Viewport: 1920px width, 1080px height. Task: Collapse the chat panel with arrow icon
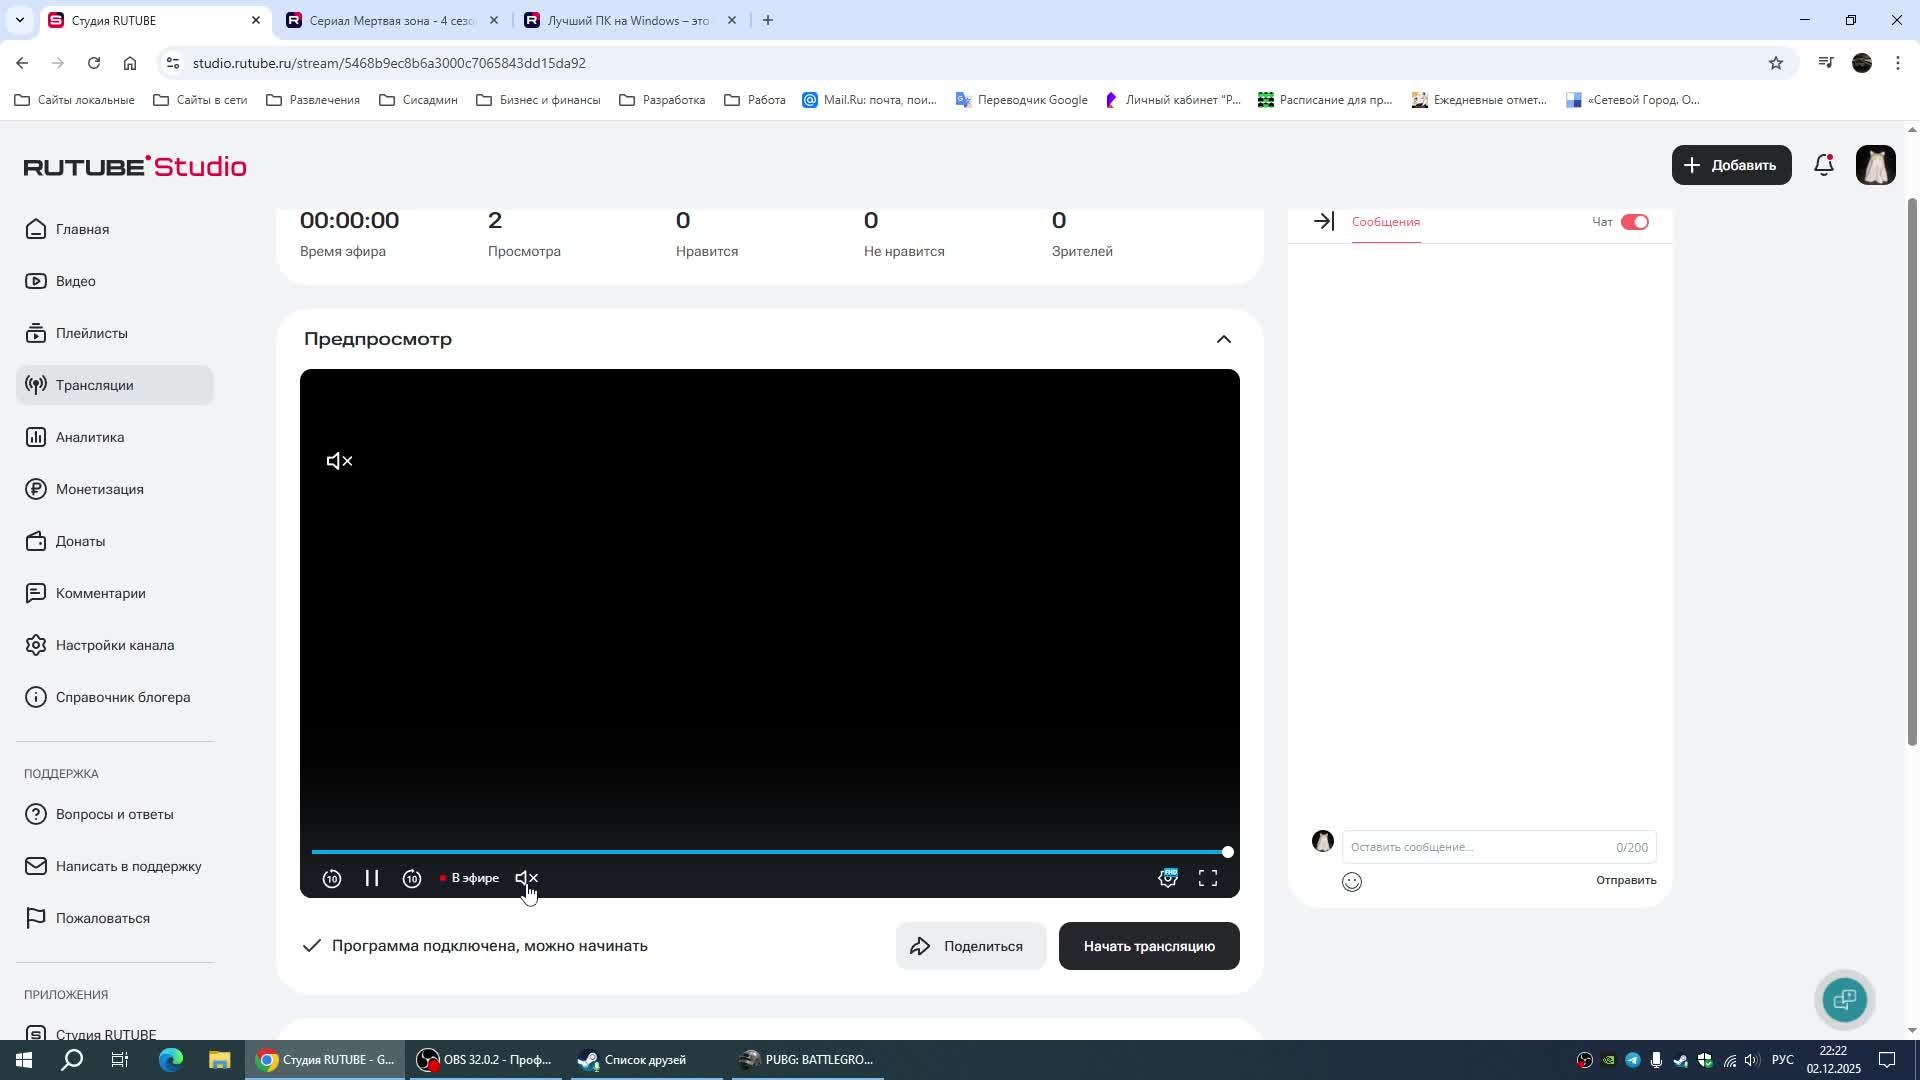point(1324,222)
